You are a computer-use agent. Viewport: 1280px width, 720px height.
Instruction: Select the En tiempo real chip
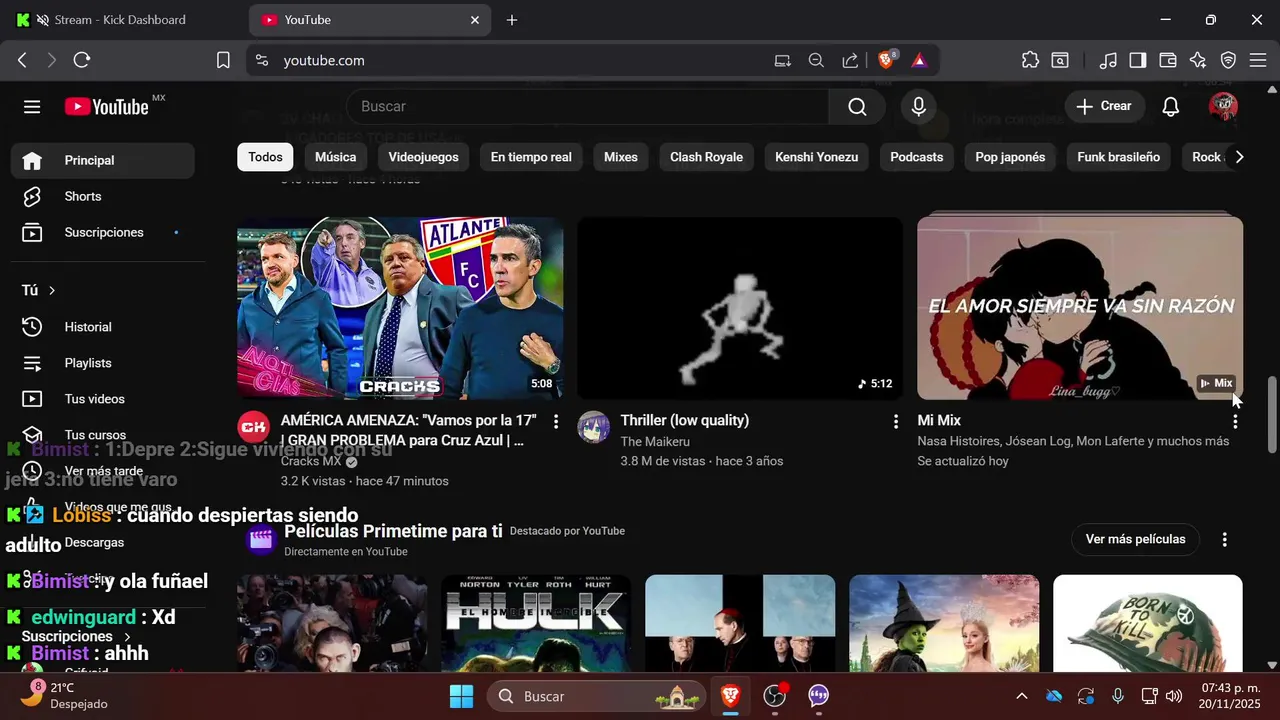point(531,157)
